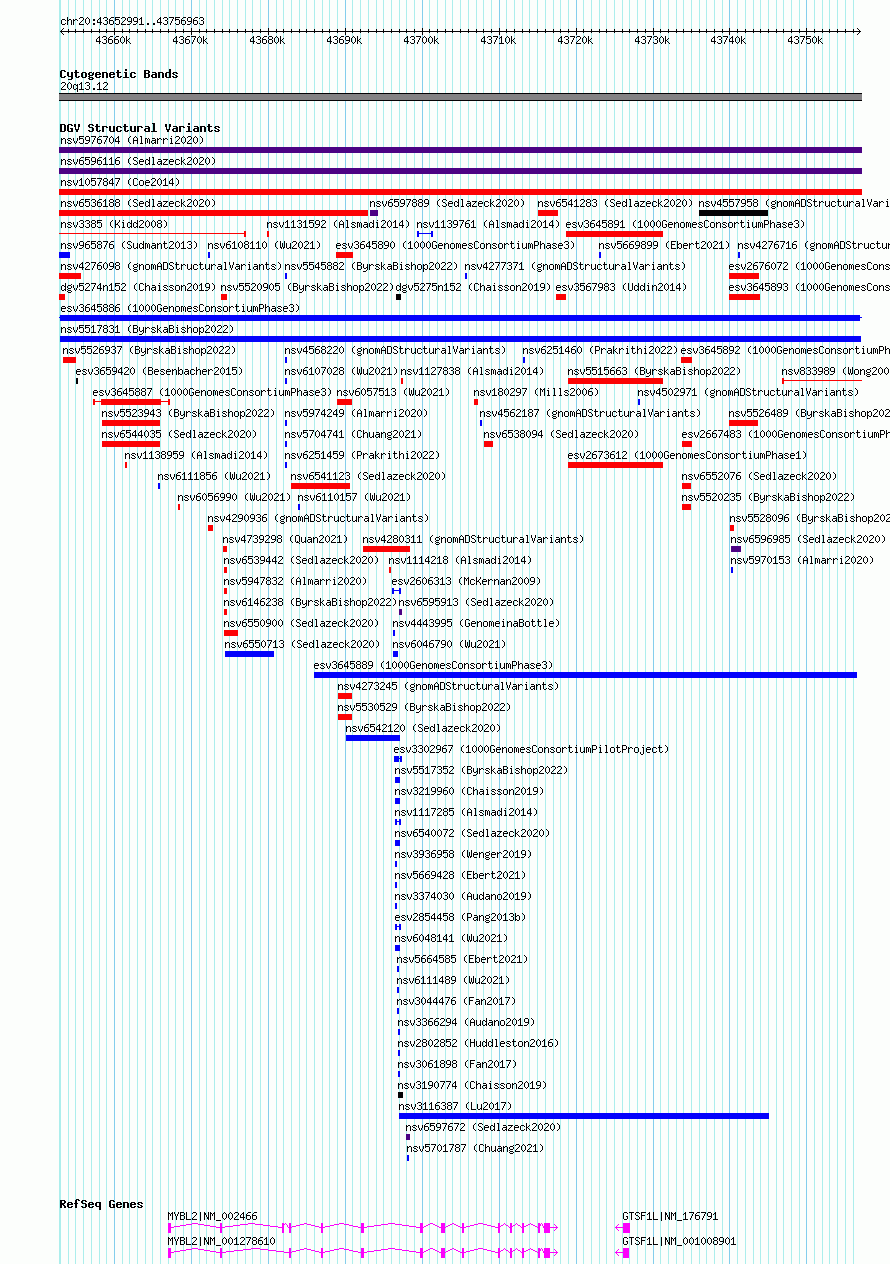890x1264 pixels.
Task: Click the nsv6108110 (Wu2021) label
Action: pyautogui.click(x=264, y=245)
